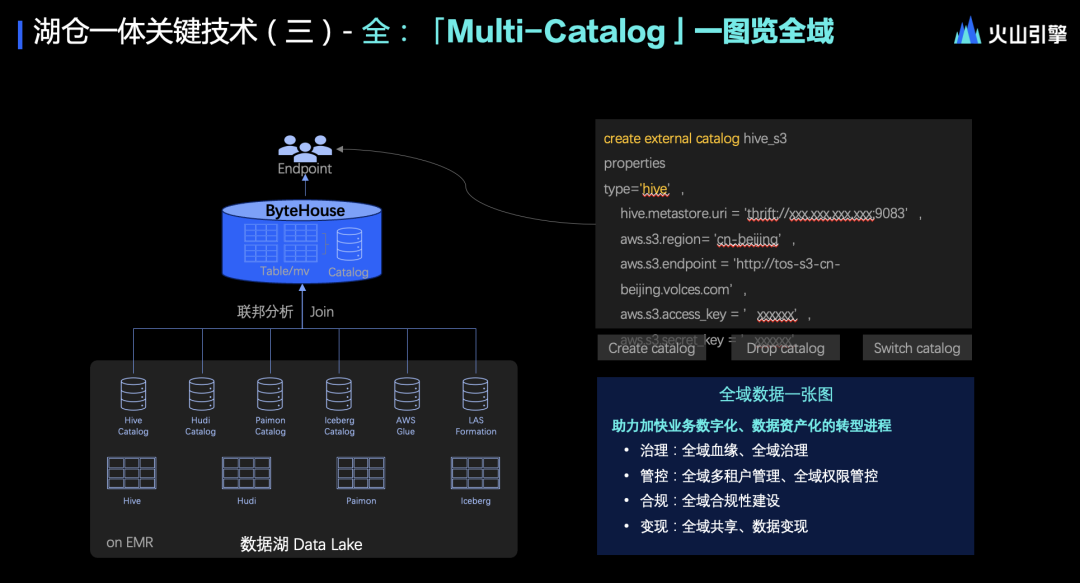Click the Paimon Catalog database icon

coord(270,394)
